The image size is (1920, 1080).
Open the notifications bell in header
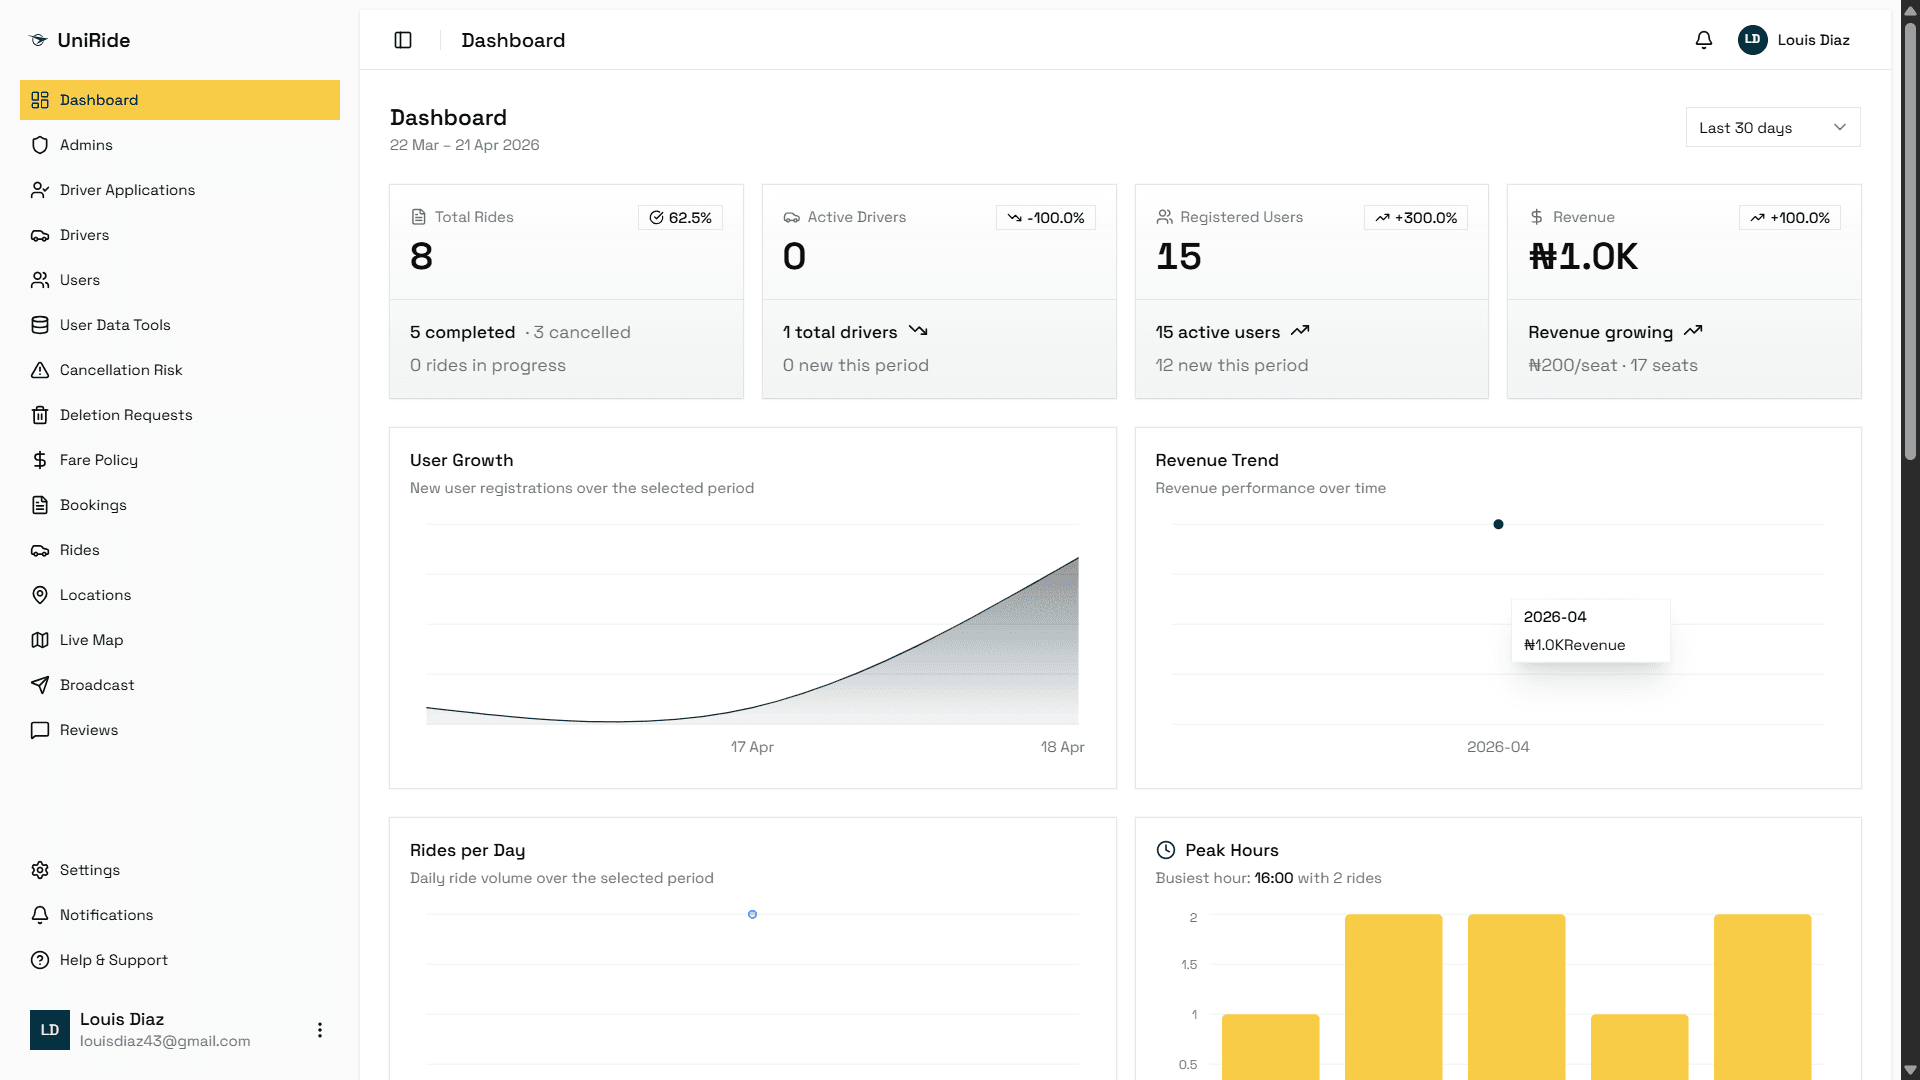[x=1704, y=40]
